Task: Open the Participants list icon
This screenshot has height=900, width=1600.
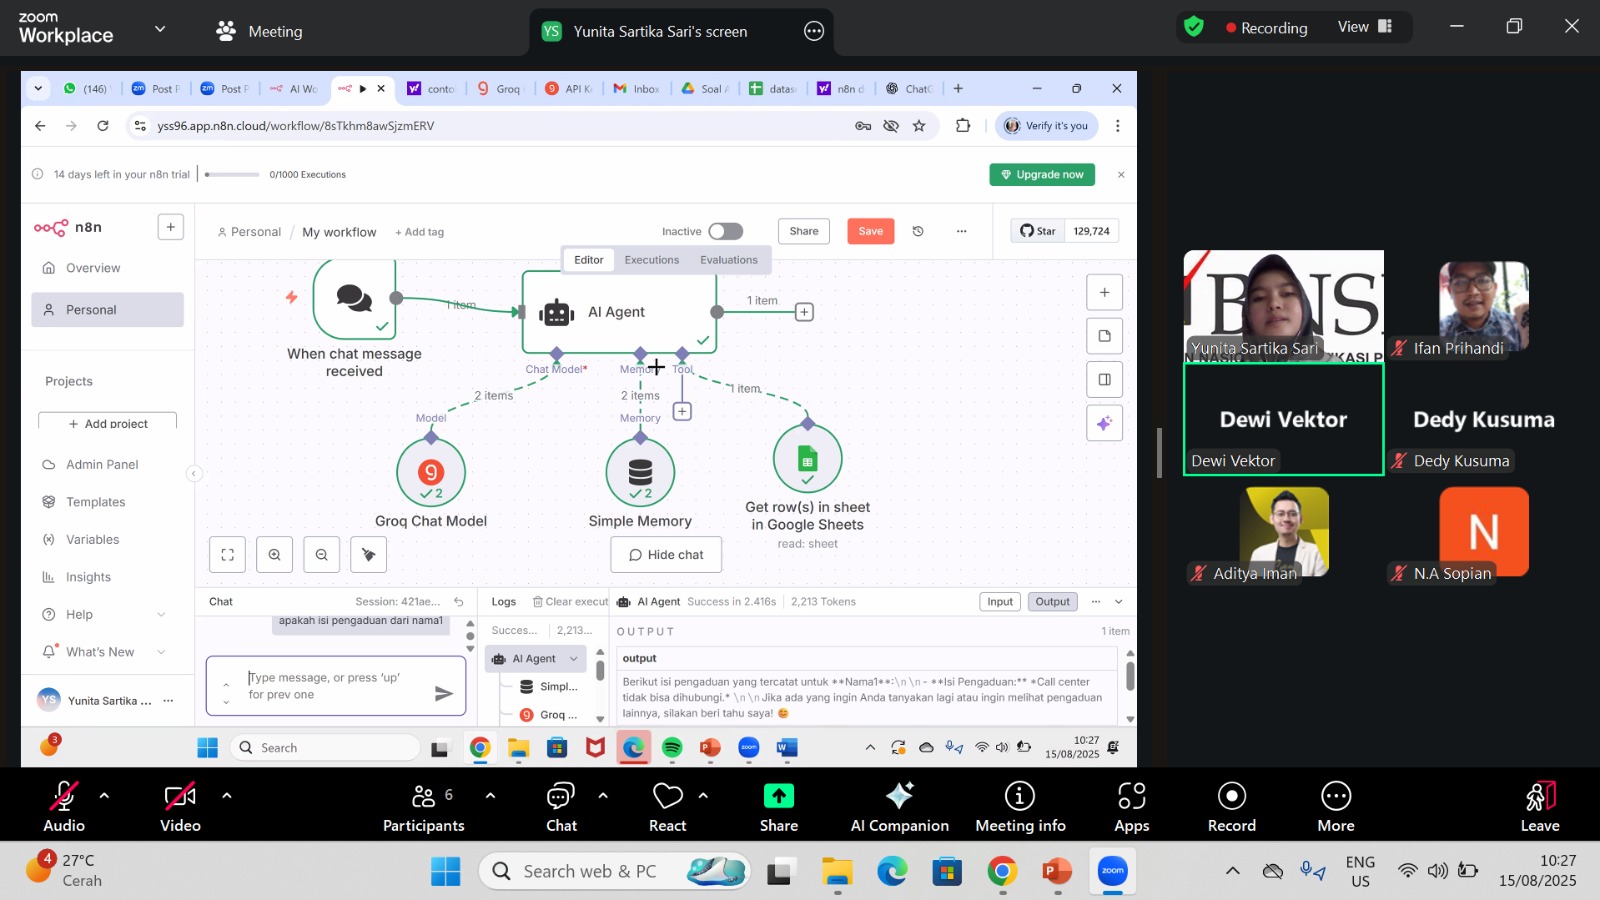Action: (424, 796)
